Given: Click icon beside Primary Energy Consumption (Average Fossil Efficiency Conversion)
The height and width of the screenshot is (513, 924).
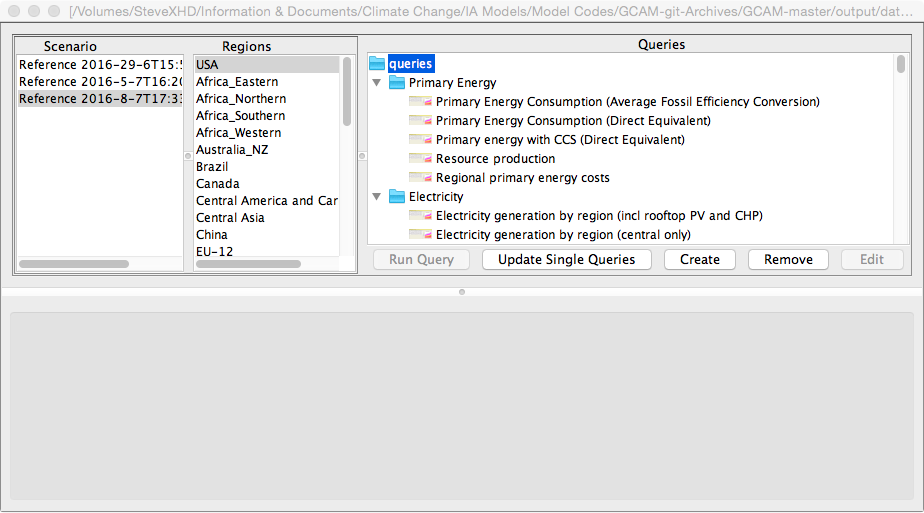Looking at the screenshot, I should coord(420,102).
